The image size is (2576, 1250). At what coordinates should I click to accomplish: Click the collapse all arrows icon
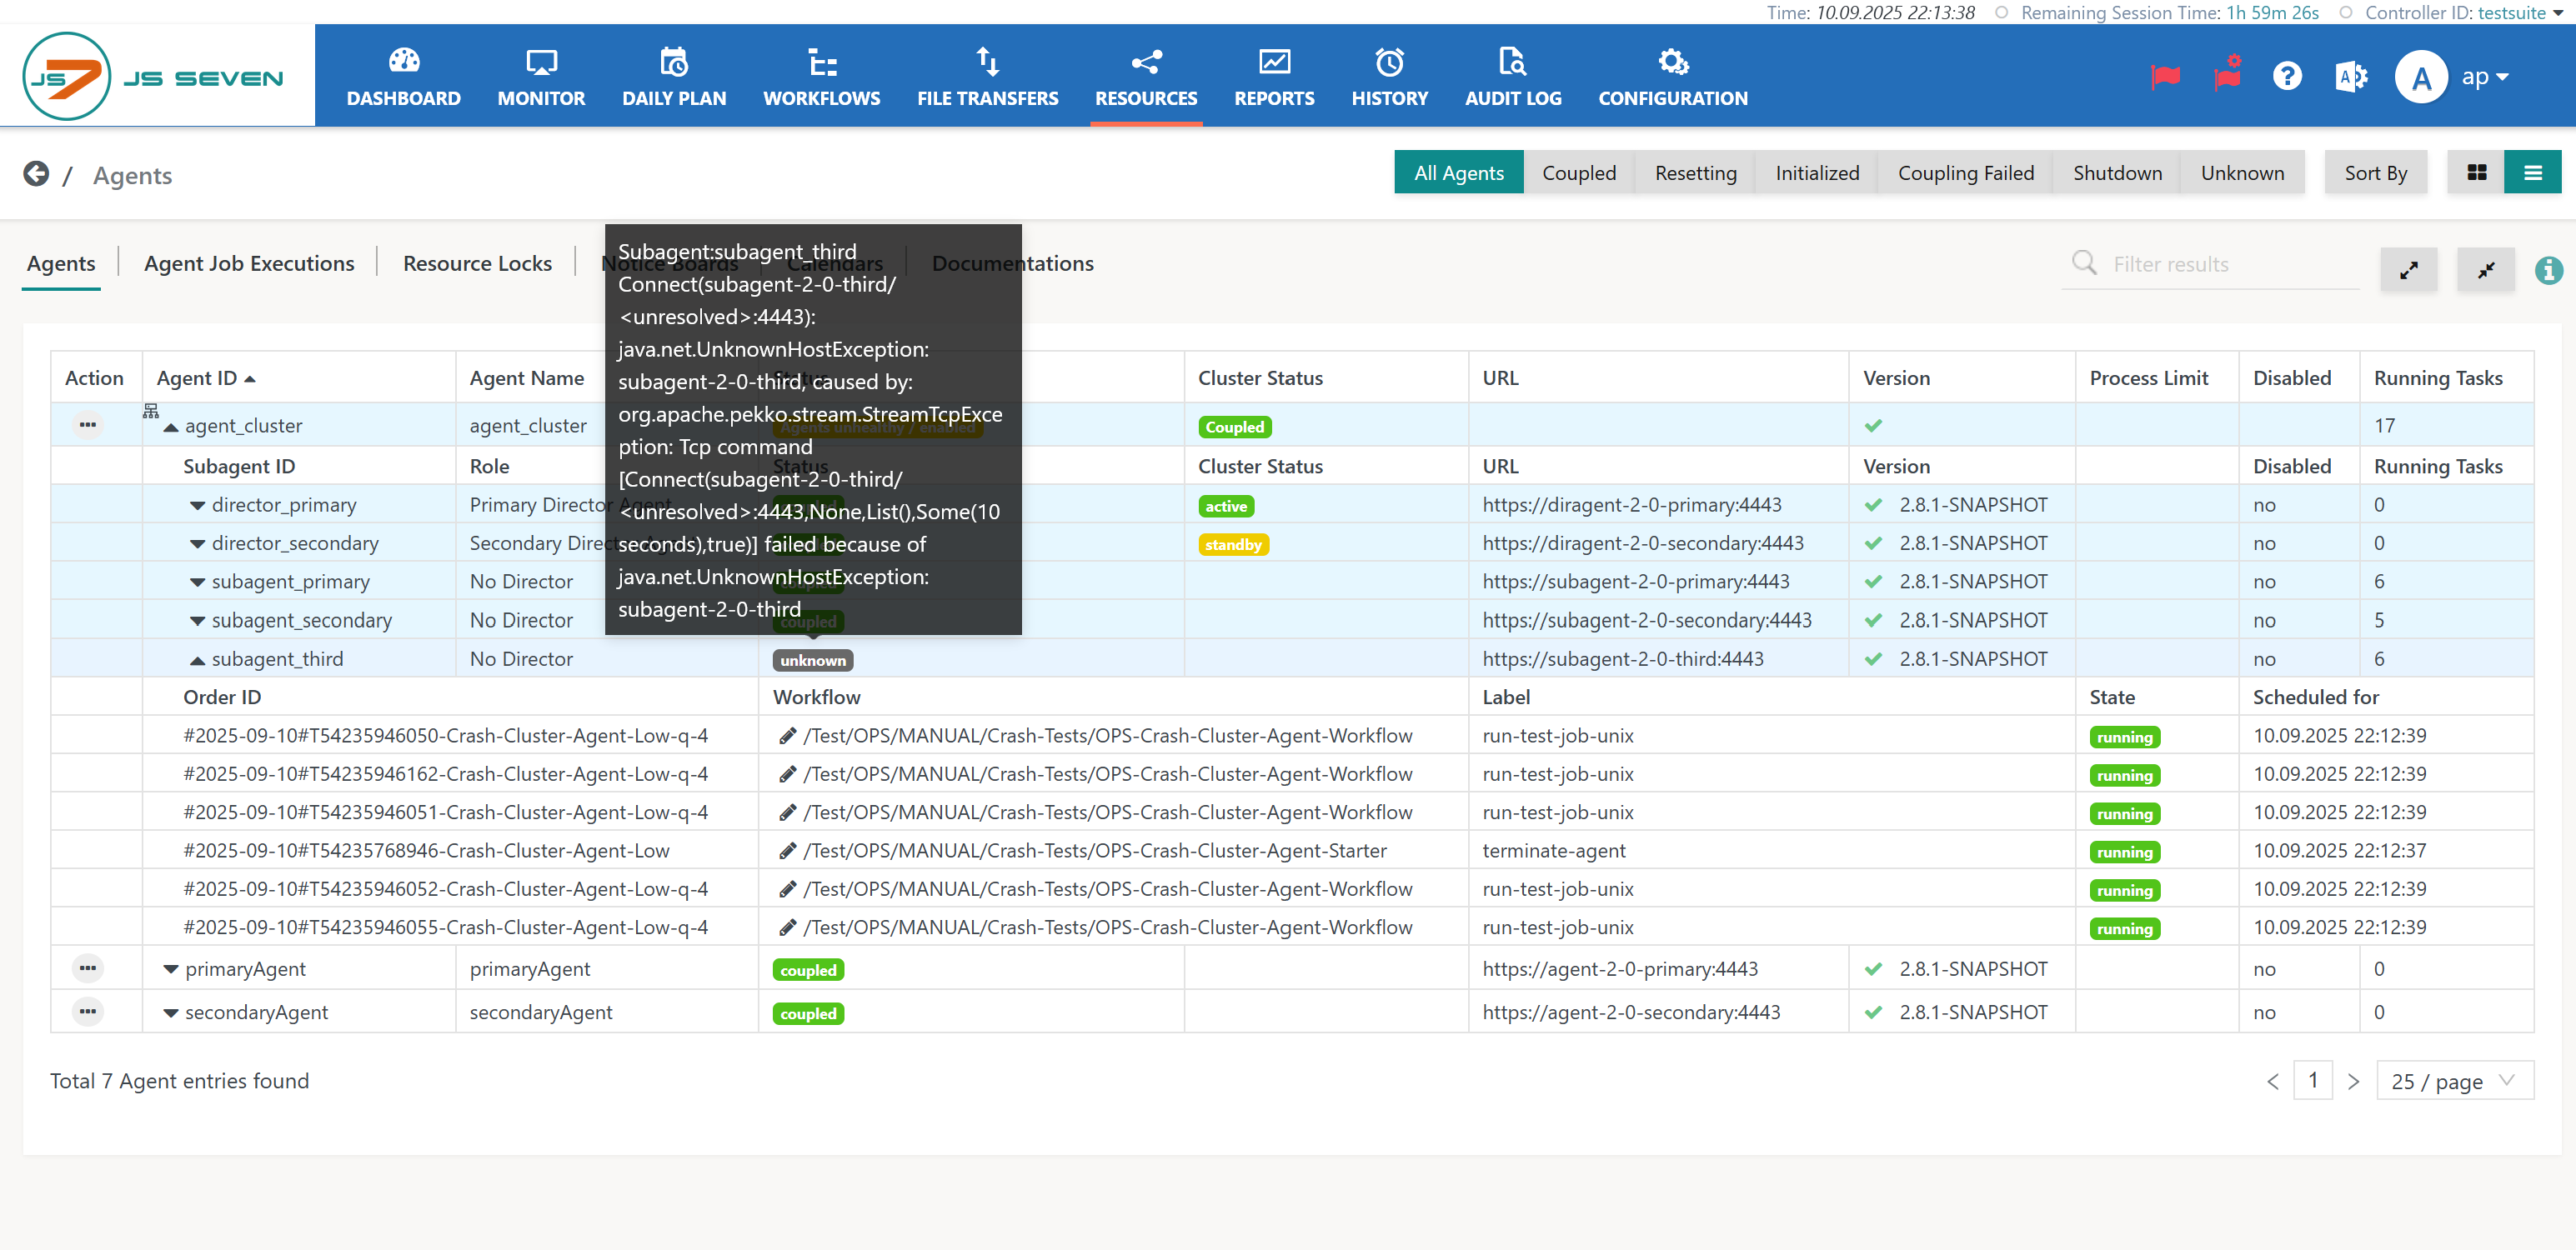2485,269
